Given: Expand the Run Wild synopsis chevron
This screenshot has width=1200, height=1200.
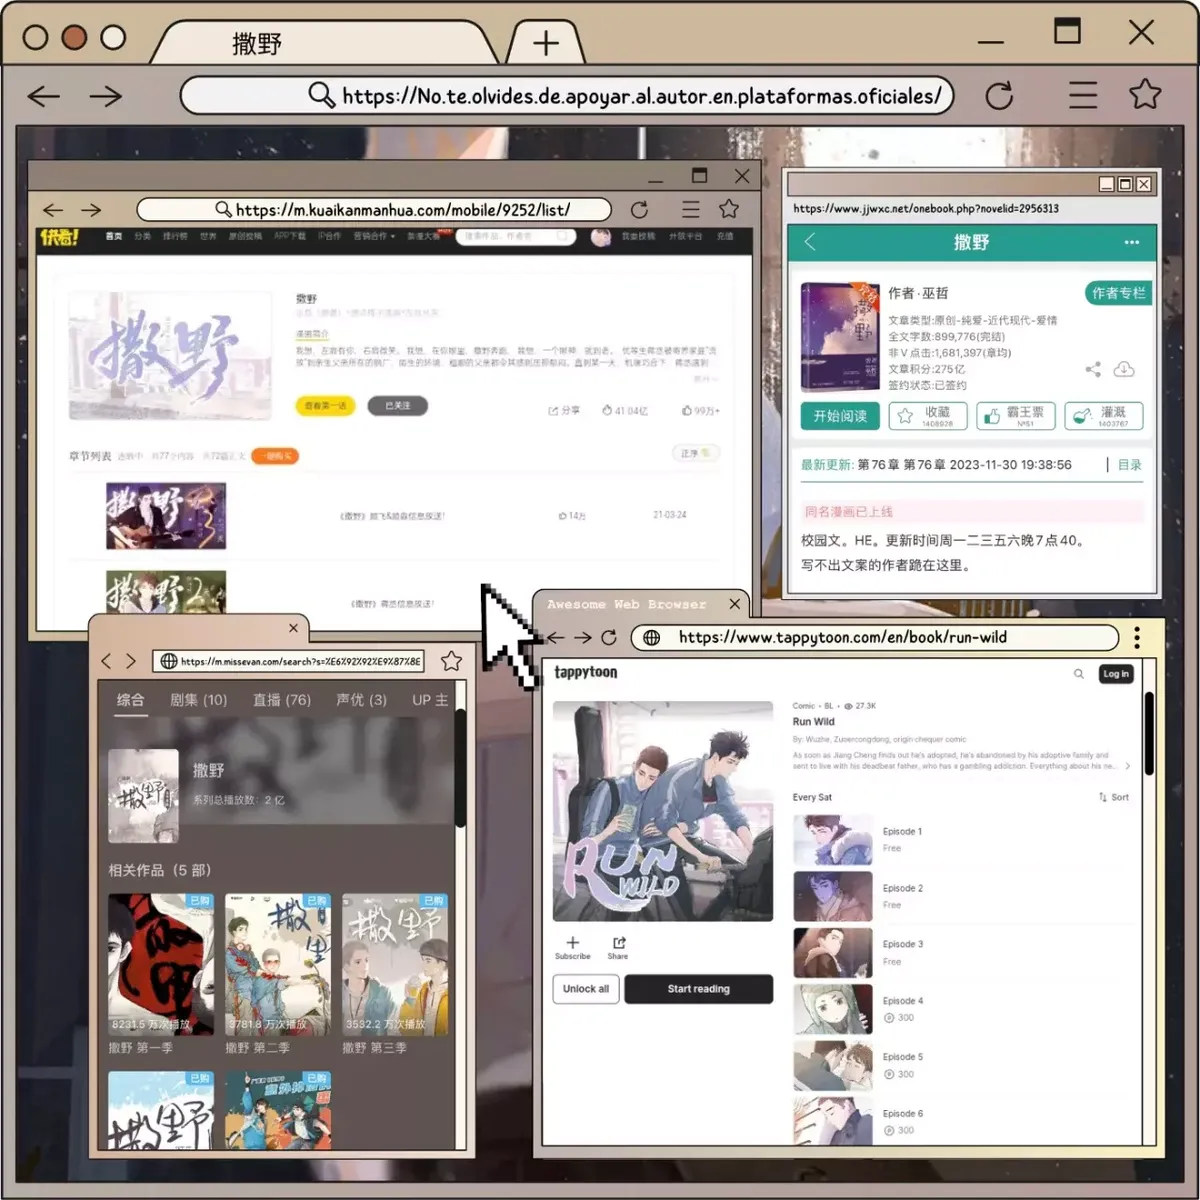Looking at the screenshot, I should 1128,766.
